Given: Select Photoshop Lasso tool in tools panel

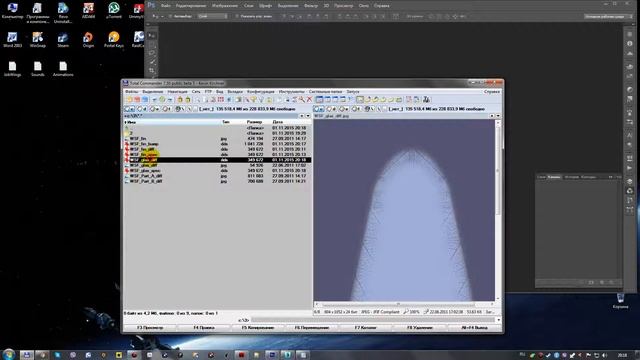Looking at the screenshot, I should [x=152, y=53].
